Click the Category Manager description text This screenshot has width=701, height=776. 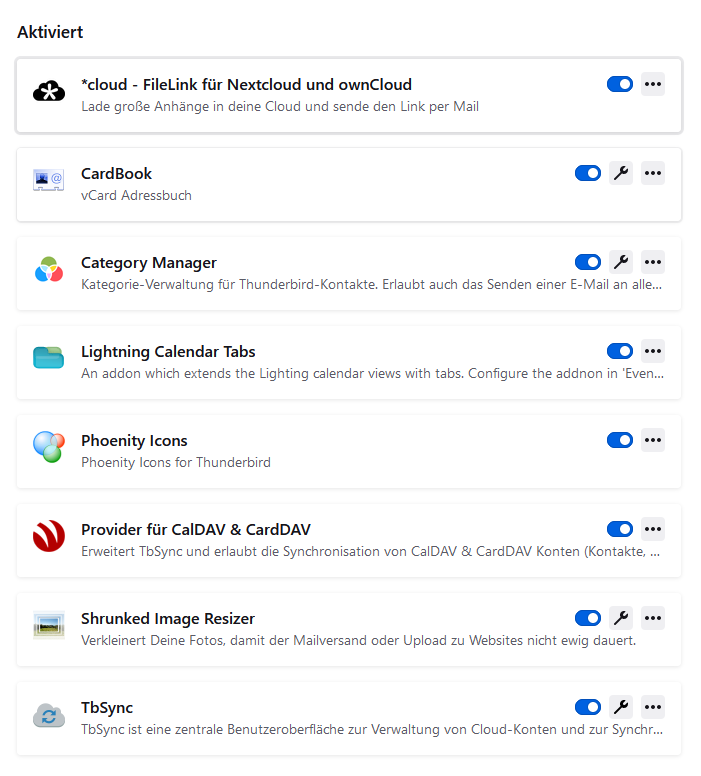370,284
